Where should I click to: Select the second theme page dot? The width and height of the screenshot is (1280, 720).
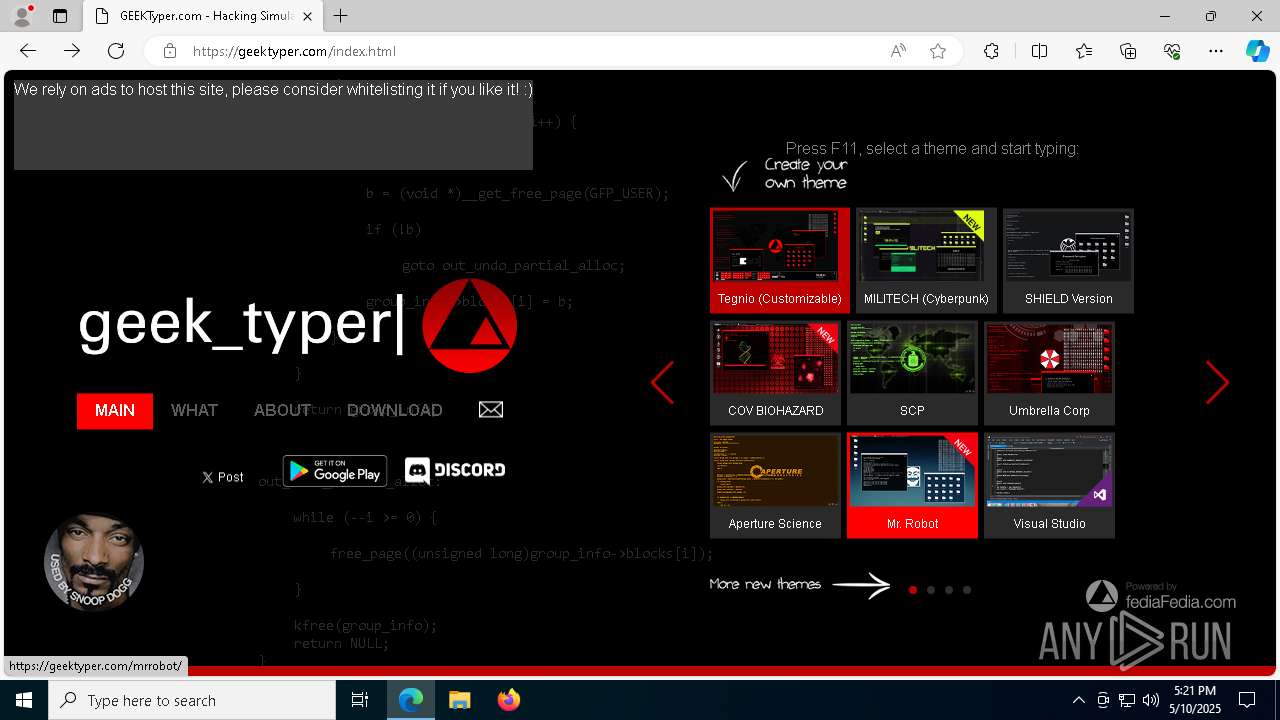[x=931, y=590]
